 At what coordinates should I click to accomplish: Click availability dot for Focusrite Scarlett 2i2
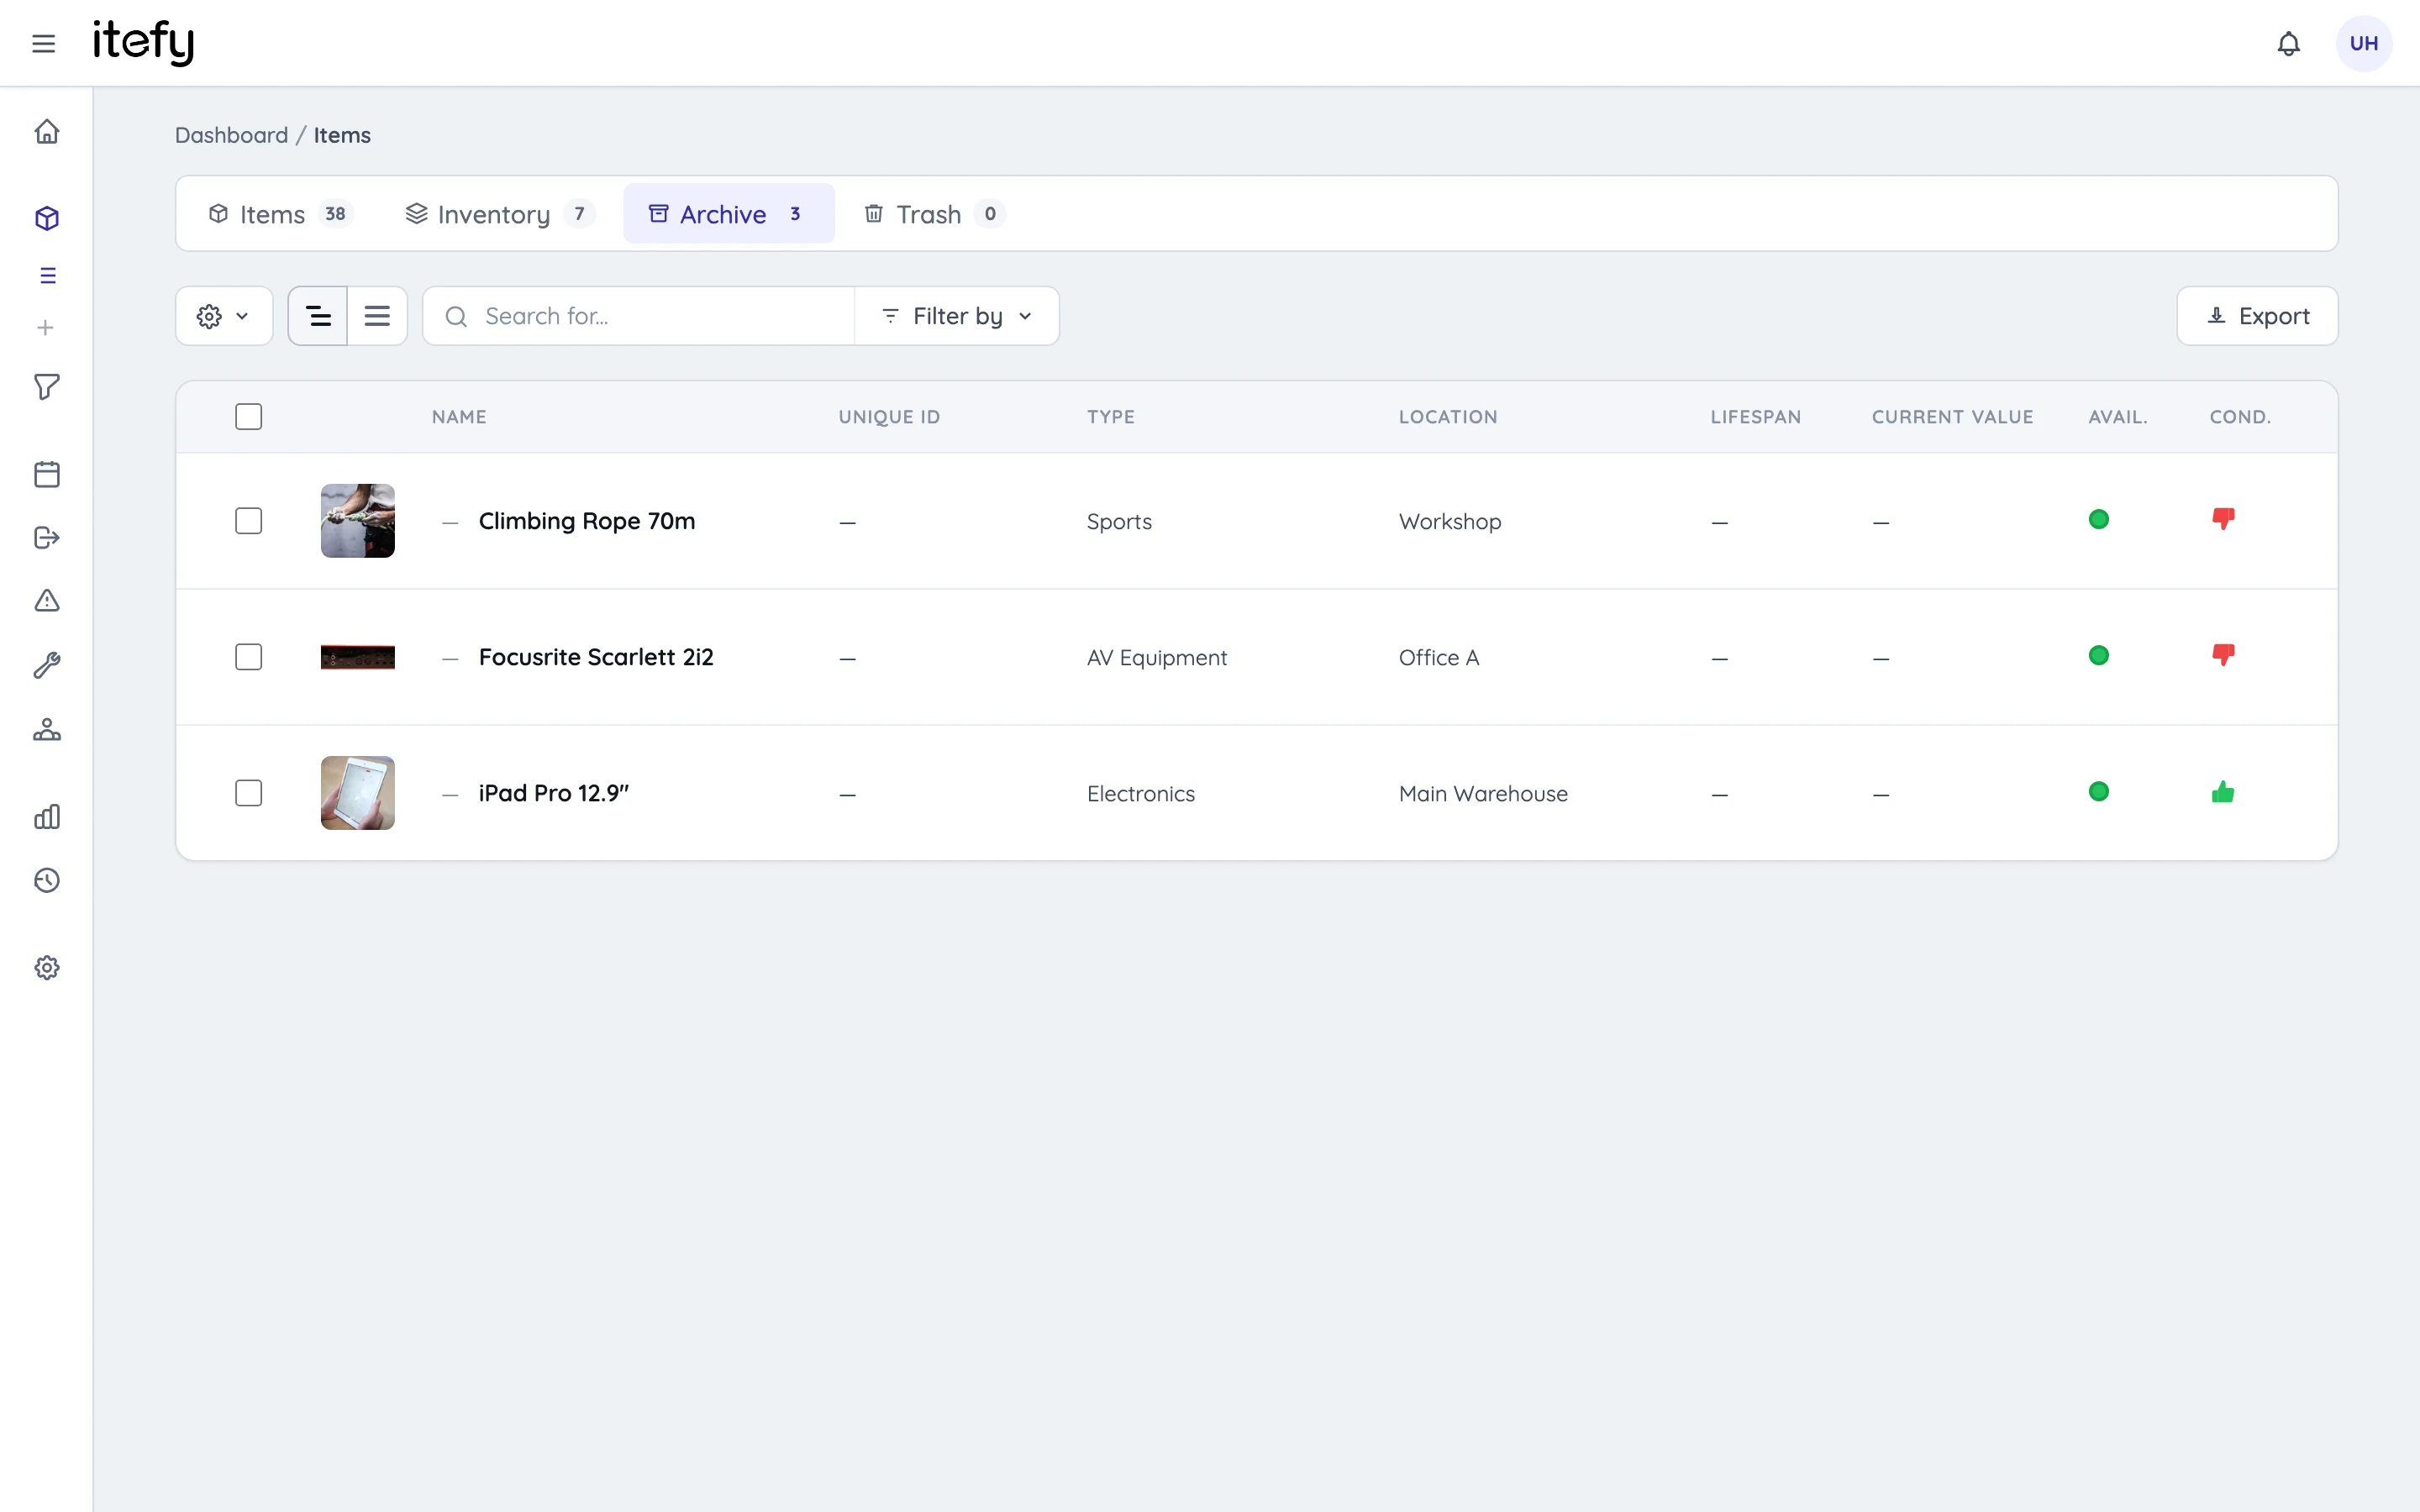(2099, 655)
